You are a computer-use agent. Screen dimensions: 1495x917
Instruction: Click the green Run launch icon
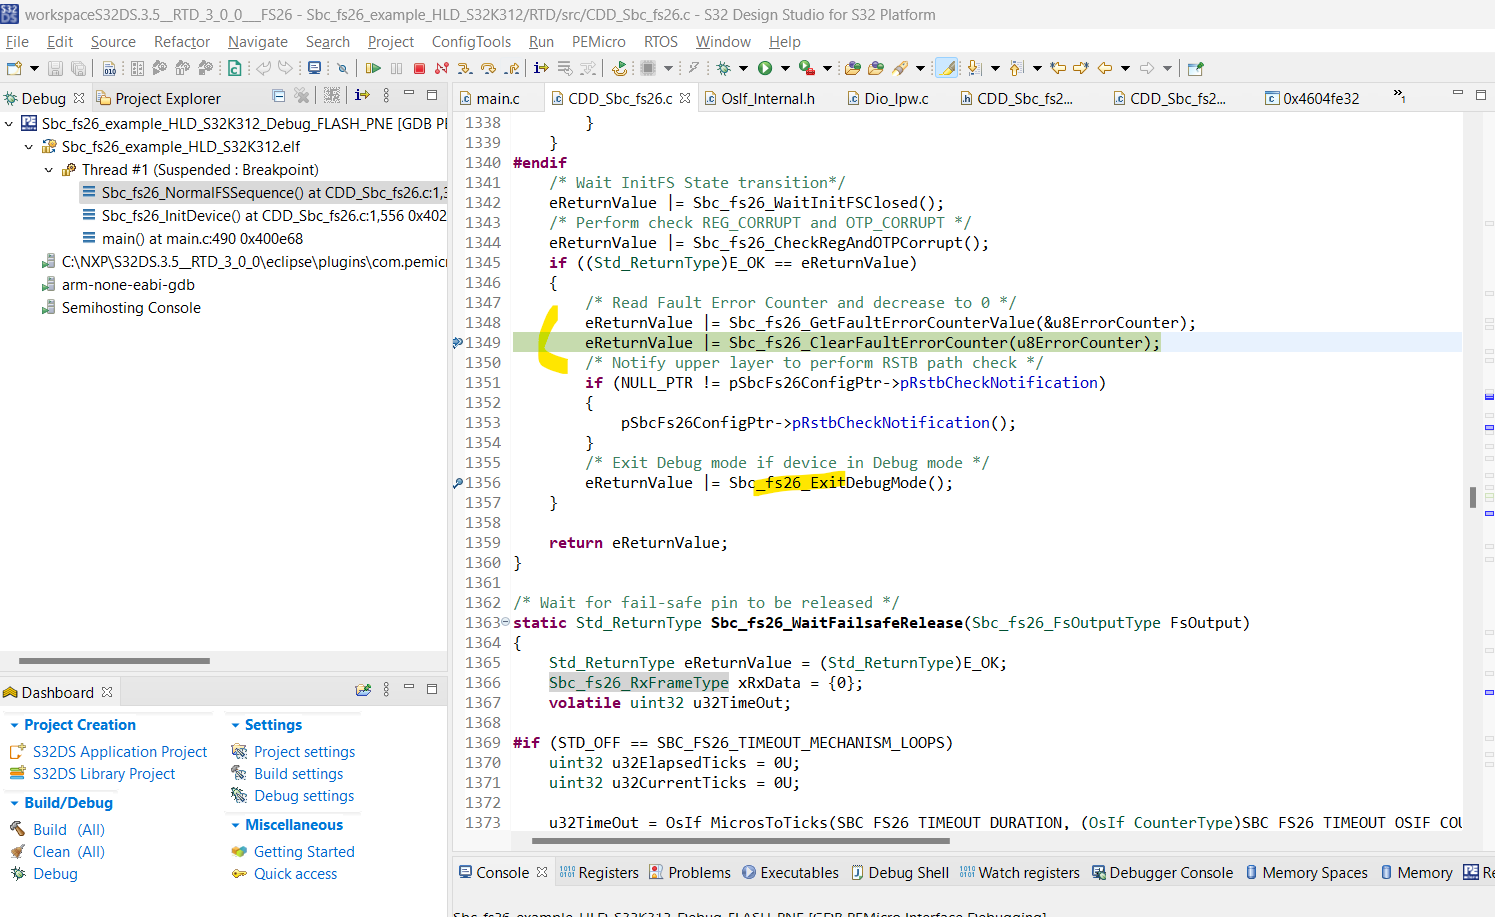[x=765, y=68]
